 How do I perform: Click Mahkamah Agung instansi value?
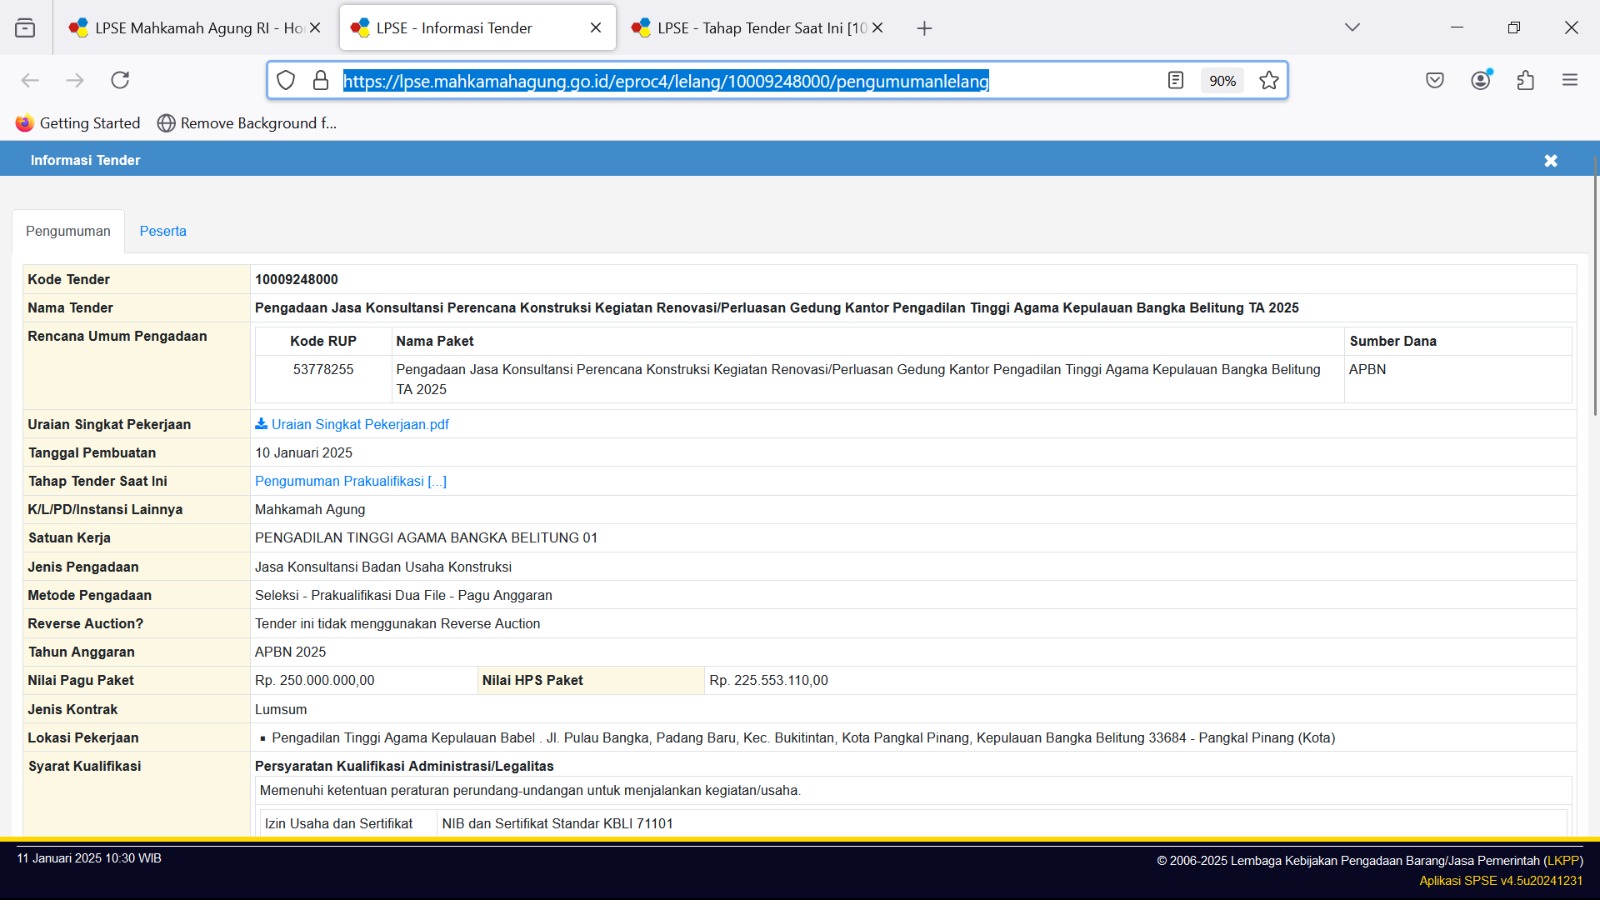pos(310,509)
